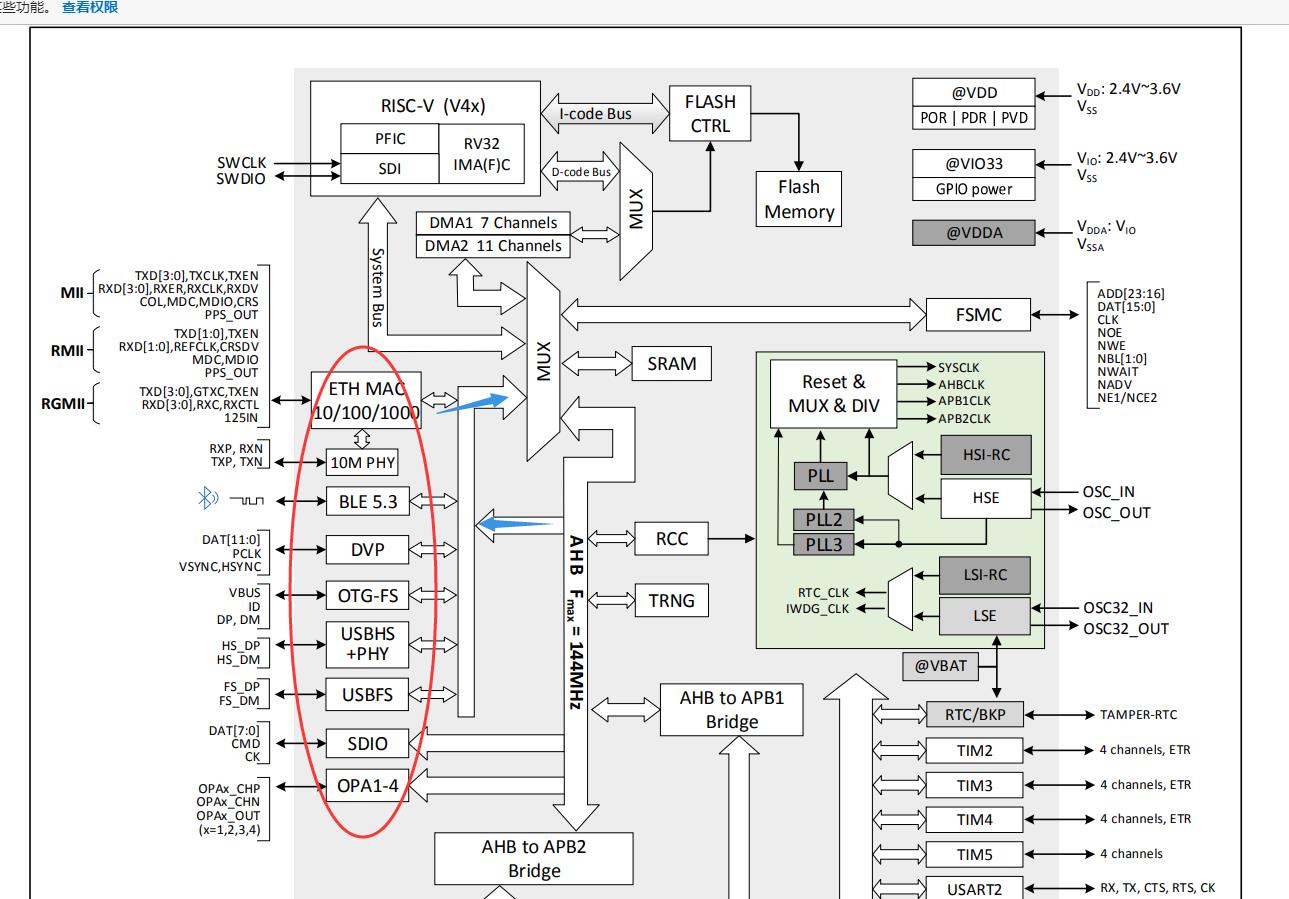The width and height of the screenshot is (1289, 899).
Task: Select the USART2 block
Action: (975, 888)
